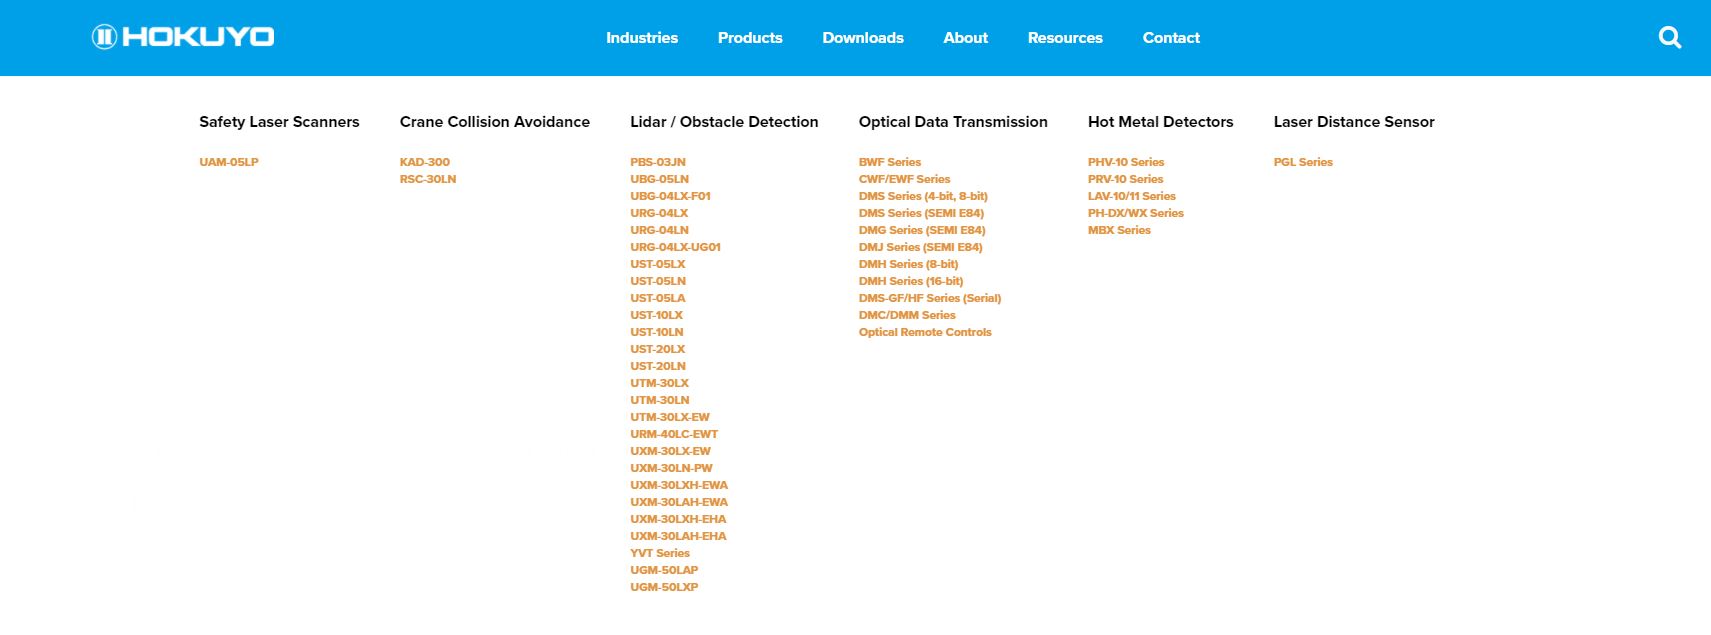Open the URM-40LC-EWT product link

pyautogui.click(x=674, y=434)
